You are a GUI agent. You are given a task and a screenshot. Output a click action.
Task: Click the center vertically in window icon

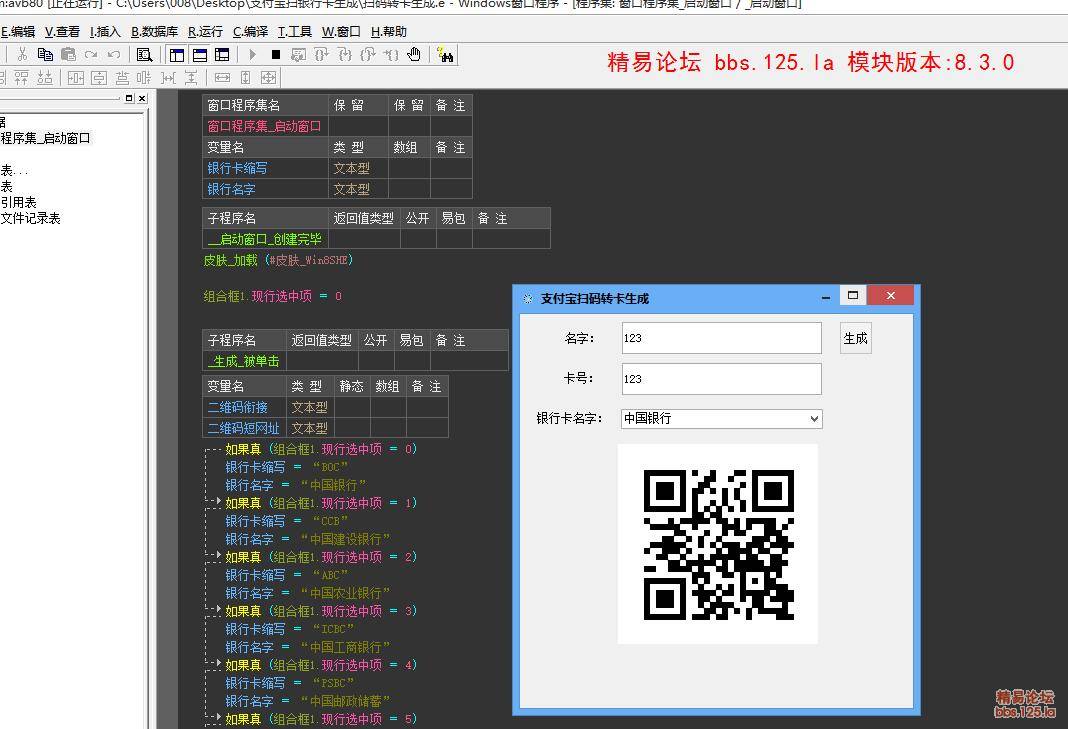[99, 78]
